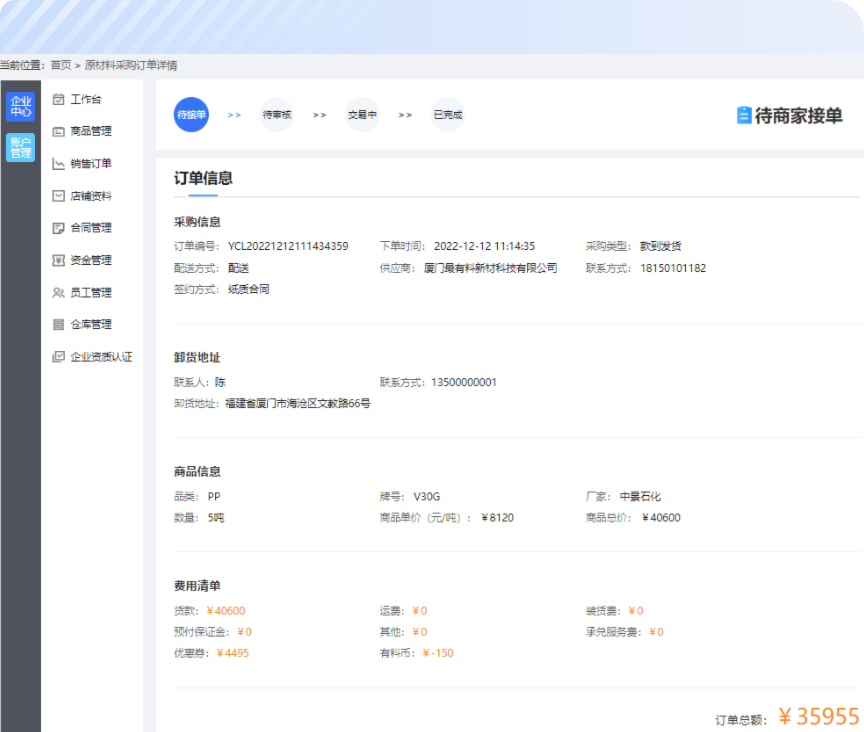Click the clipboard icon beside 待商家接单
This screenshot has width=864, height=732.
click(x=744, y=115)
